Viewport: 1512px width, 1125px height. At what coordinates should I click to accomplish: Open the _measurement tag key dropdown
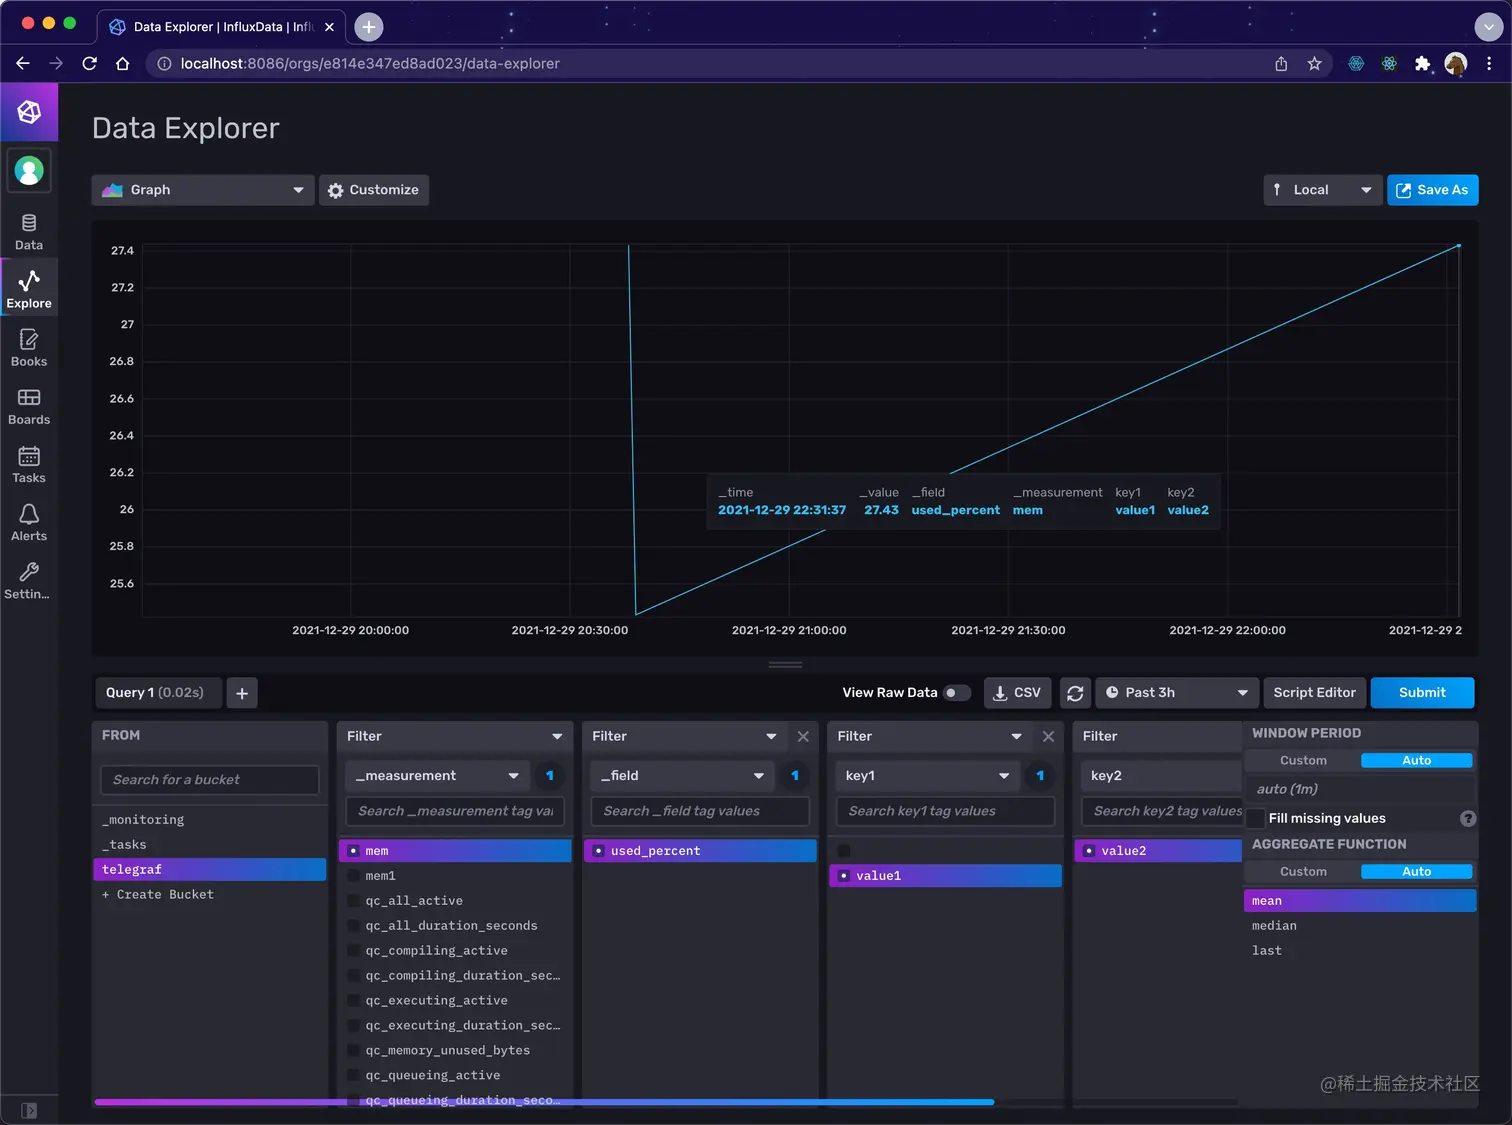pos(437,776)
